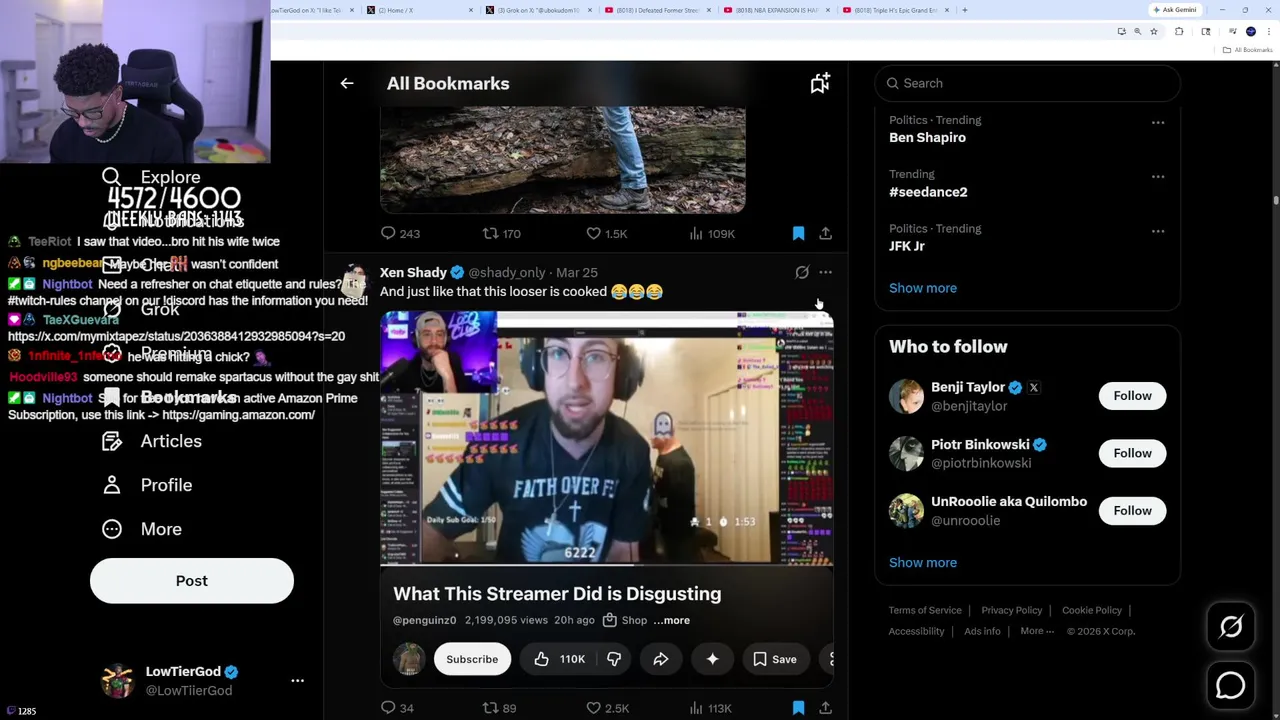
Task: Open the Ben Shapiro trending topic
Action: (x=927, y=138)
